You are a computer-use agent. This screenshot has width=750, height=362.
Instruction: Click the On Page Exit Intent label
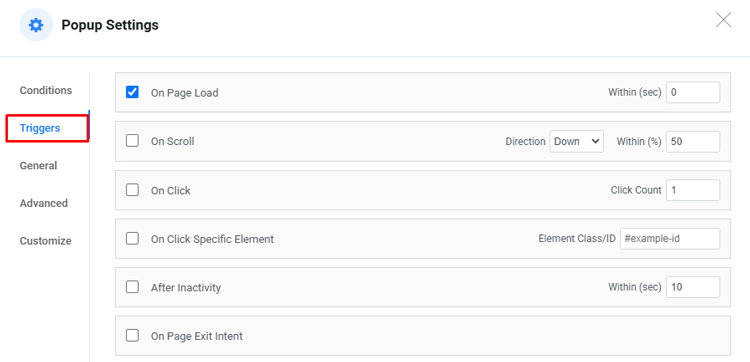[197, 336]
